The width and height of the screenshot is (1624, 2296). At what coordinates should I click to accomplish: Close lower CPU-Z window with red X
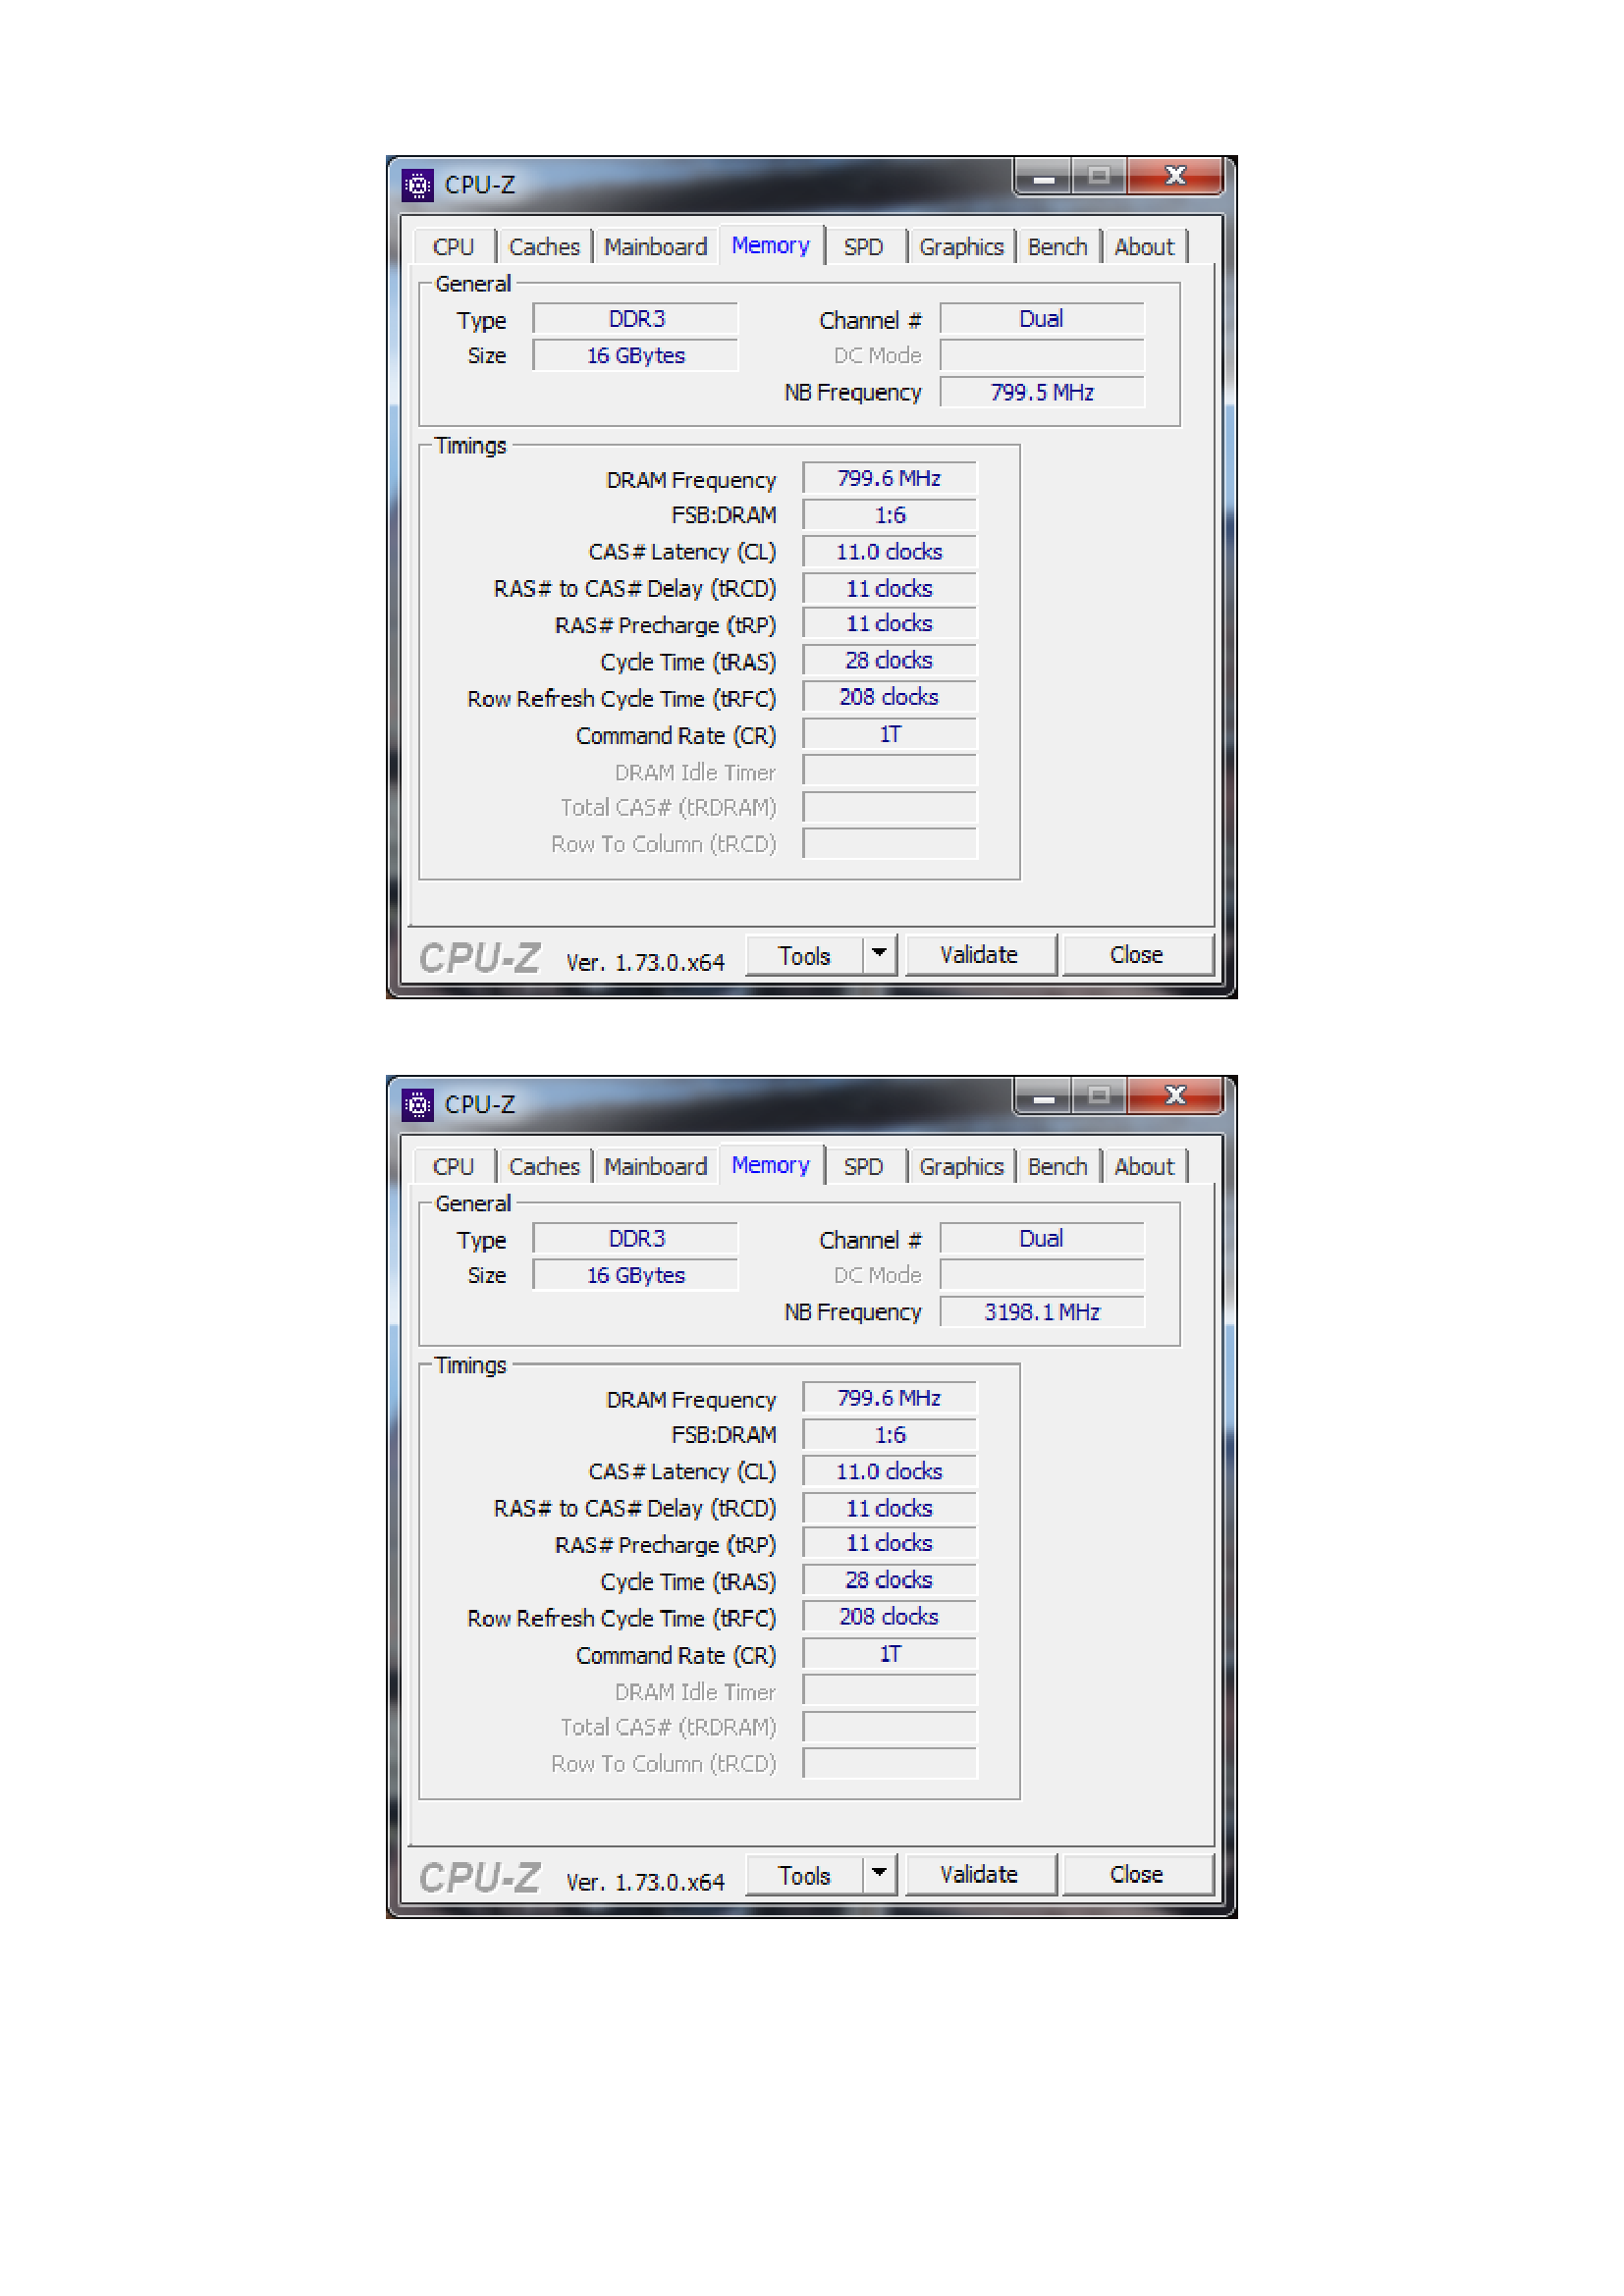click(1176, 1097)
